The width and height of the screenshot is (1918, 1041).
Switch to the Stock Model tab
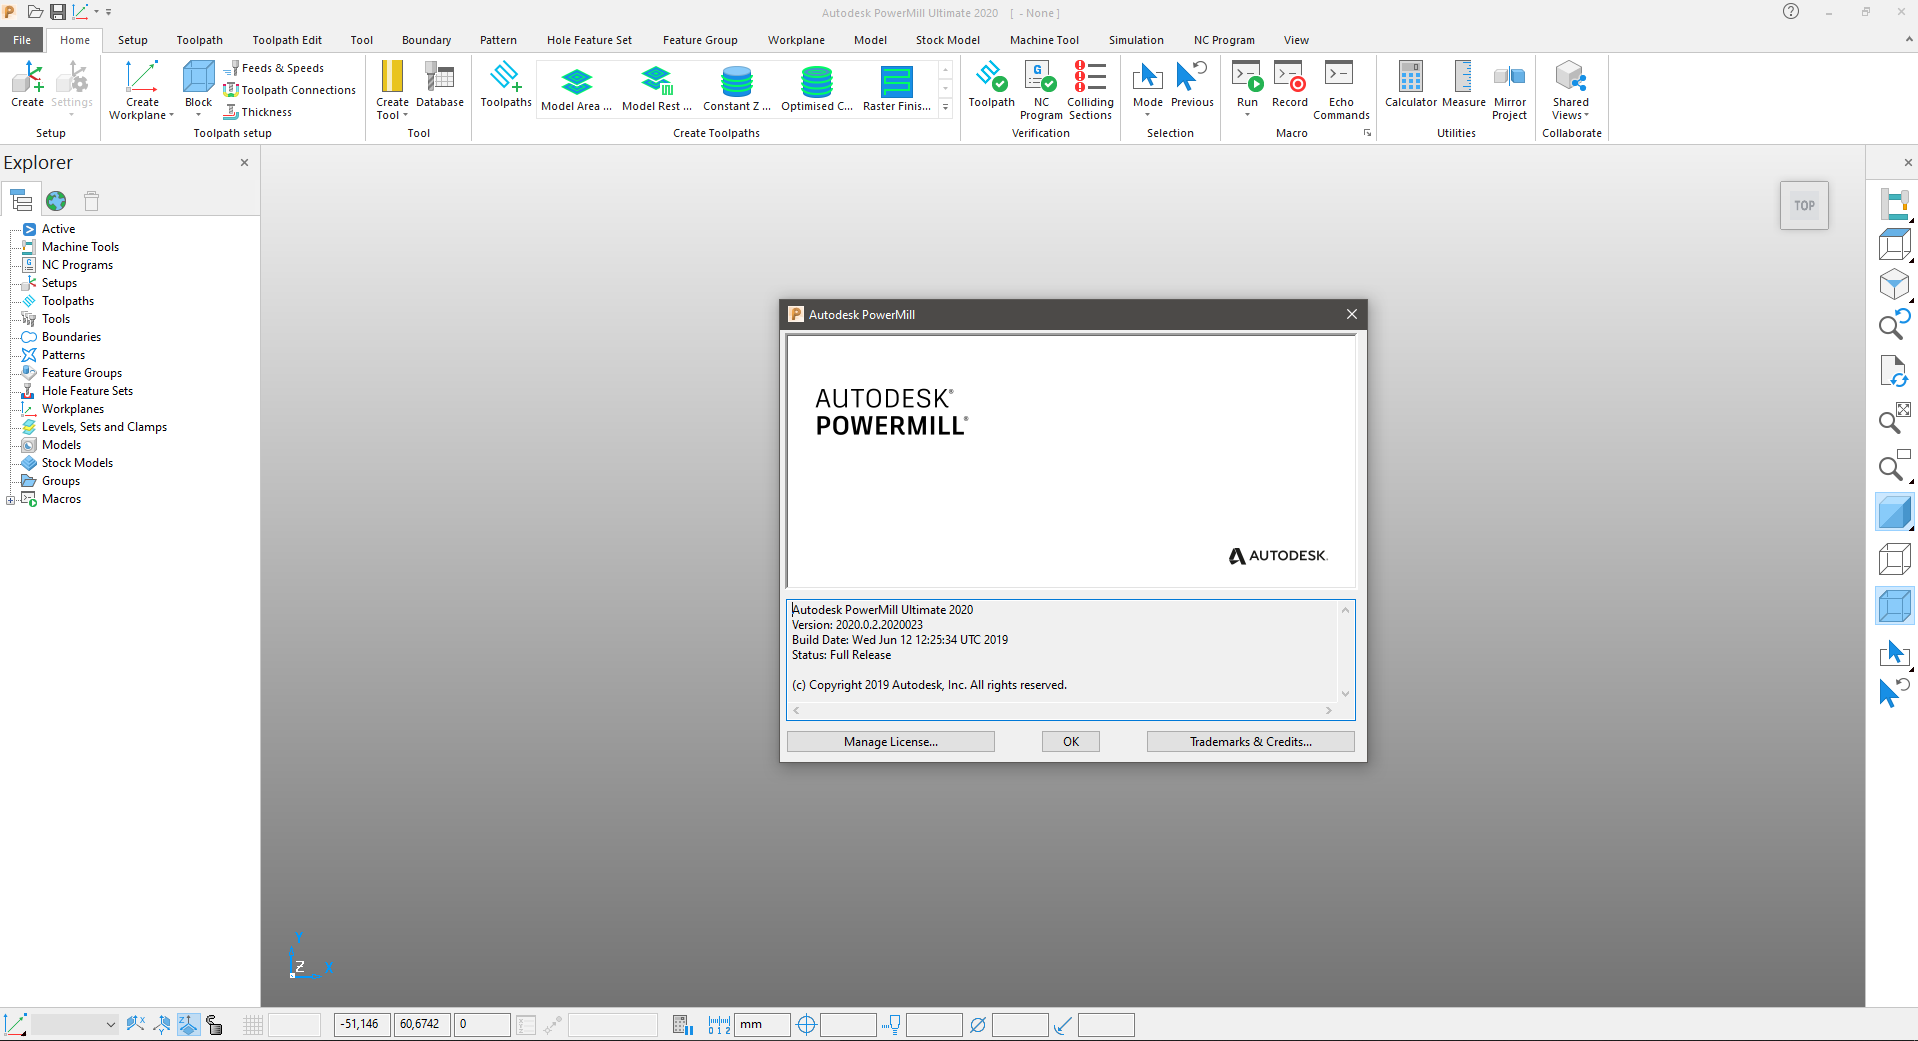(947, 40)
